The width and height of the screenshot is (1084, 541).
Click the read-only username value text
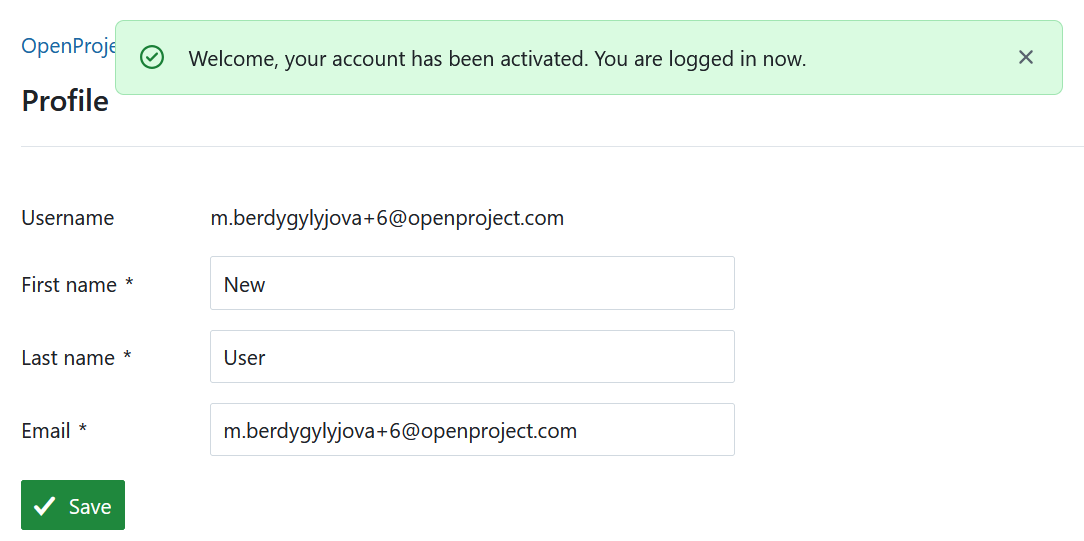(x=387, y=218)
